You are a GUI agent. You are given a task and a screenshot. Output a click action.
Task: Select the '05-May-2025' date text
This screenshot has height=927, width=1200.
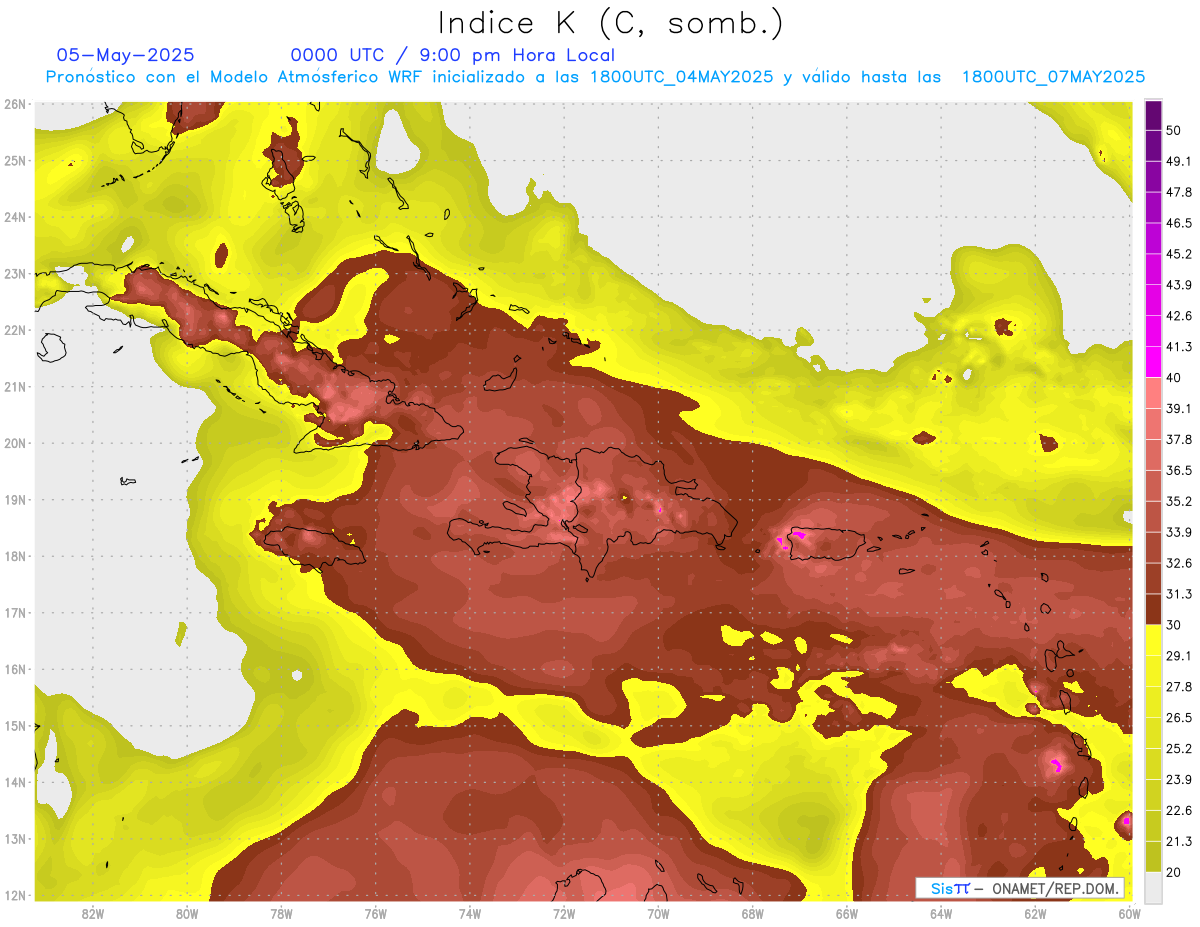pyautogui.click(x=125, y=55)
